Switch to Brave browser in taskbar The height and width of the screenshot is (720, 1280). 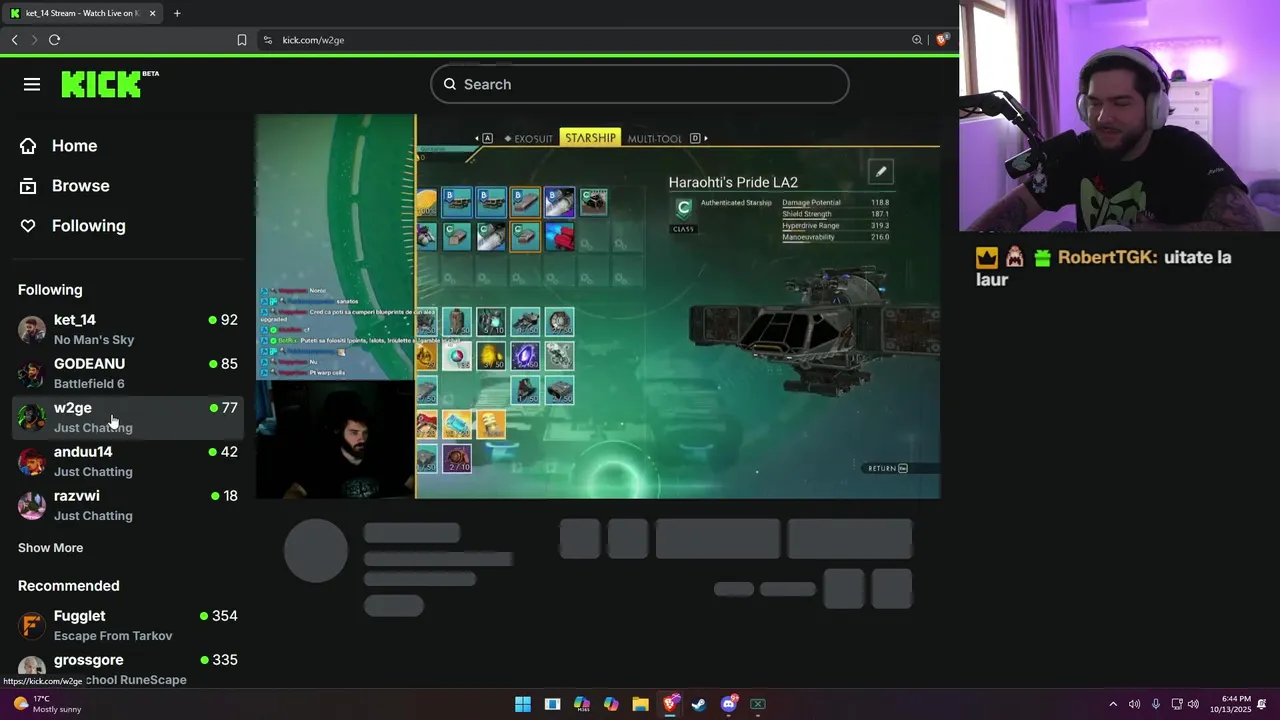coord(670,704)
